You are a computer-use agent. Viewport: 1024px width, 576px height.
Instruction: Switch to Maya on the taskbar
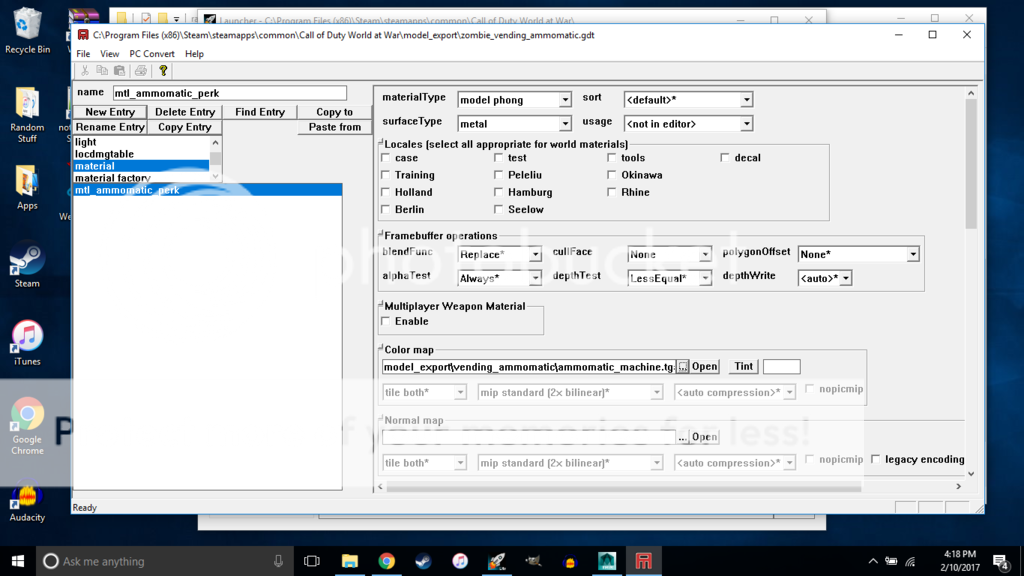click(x=607, y=561)
